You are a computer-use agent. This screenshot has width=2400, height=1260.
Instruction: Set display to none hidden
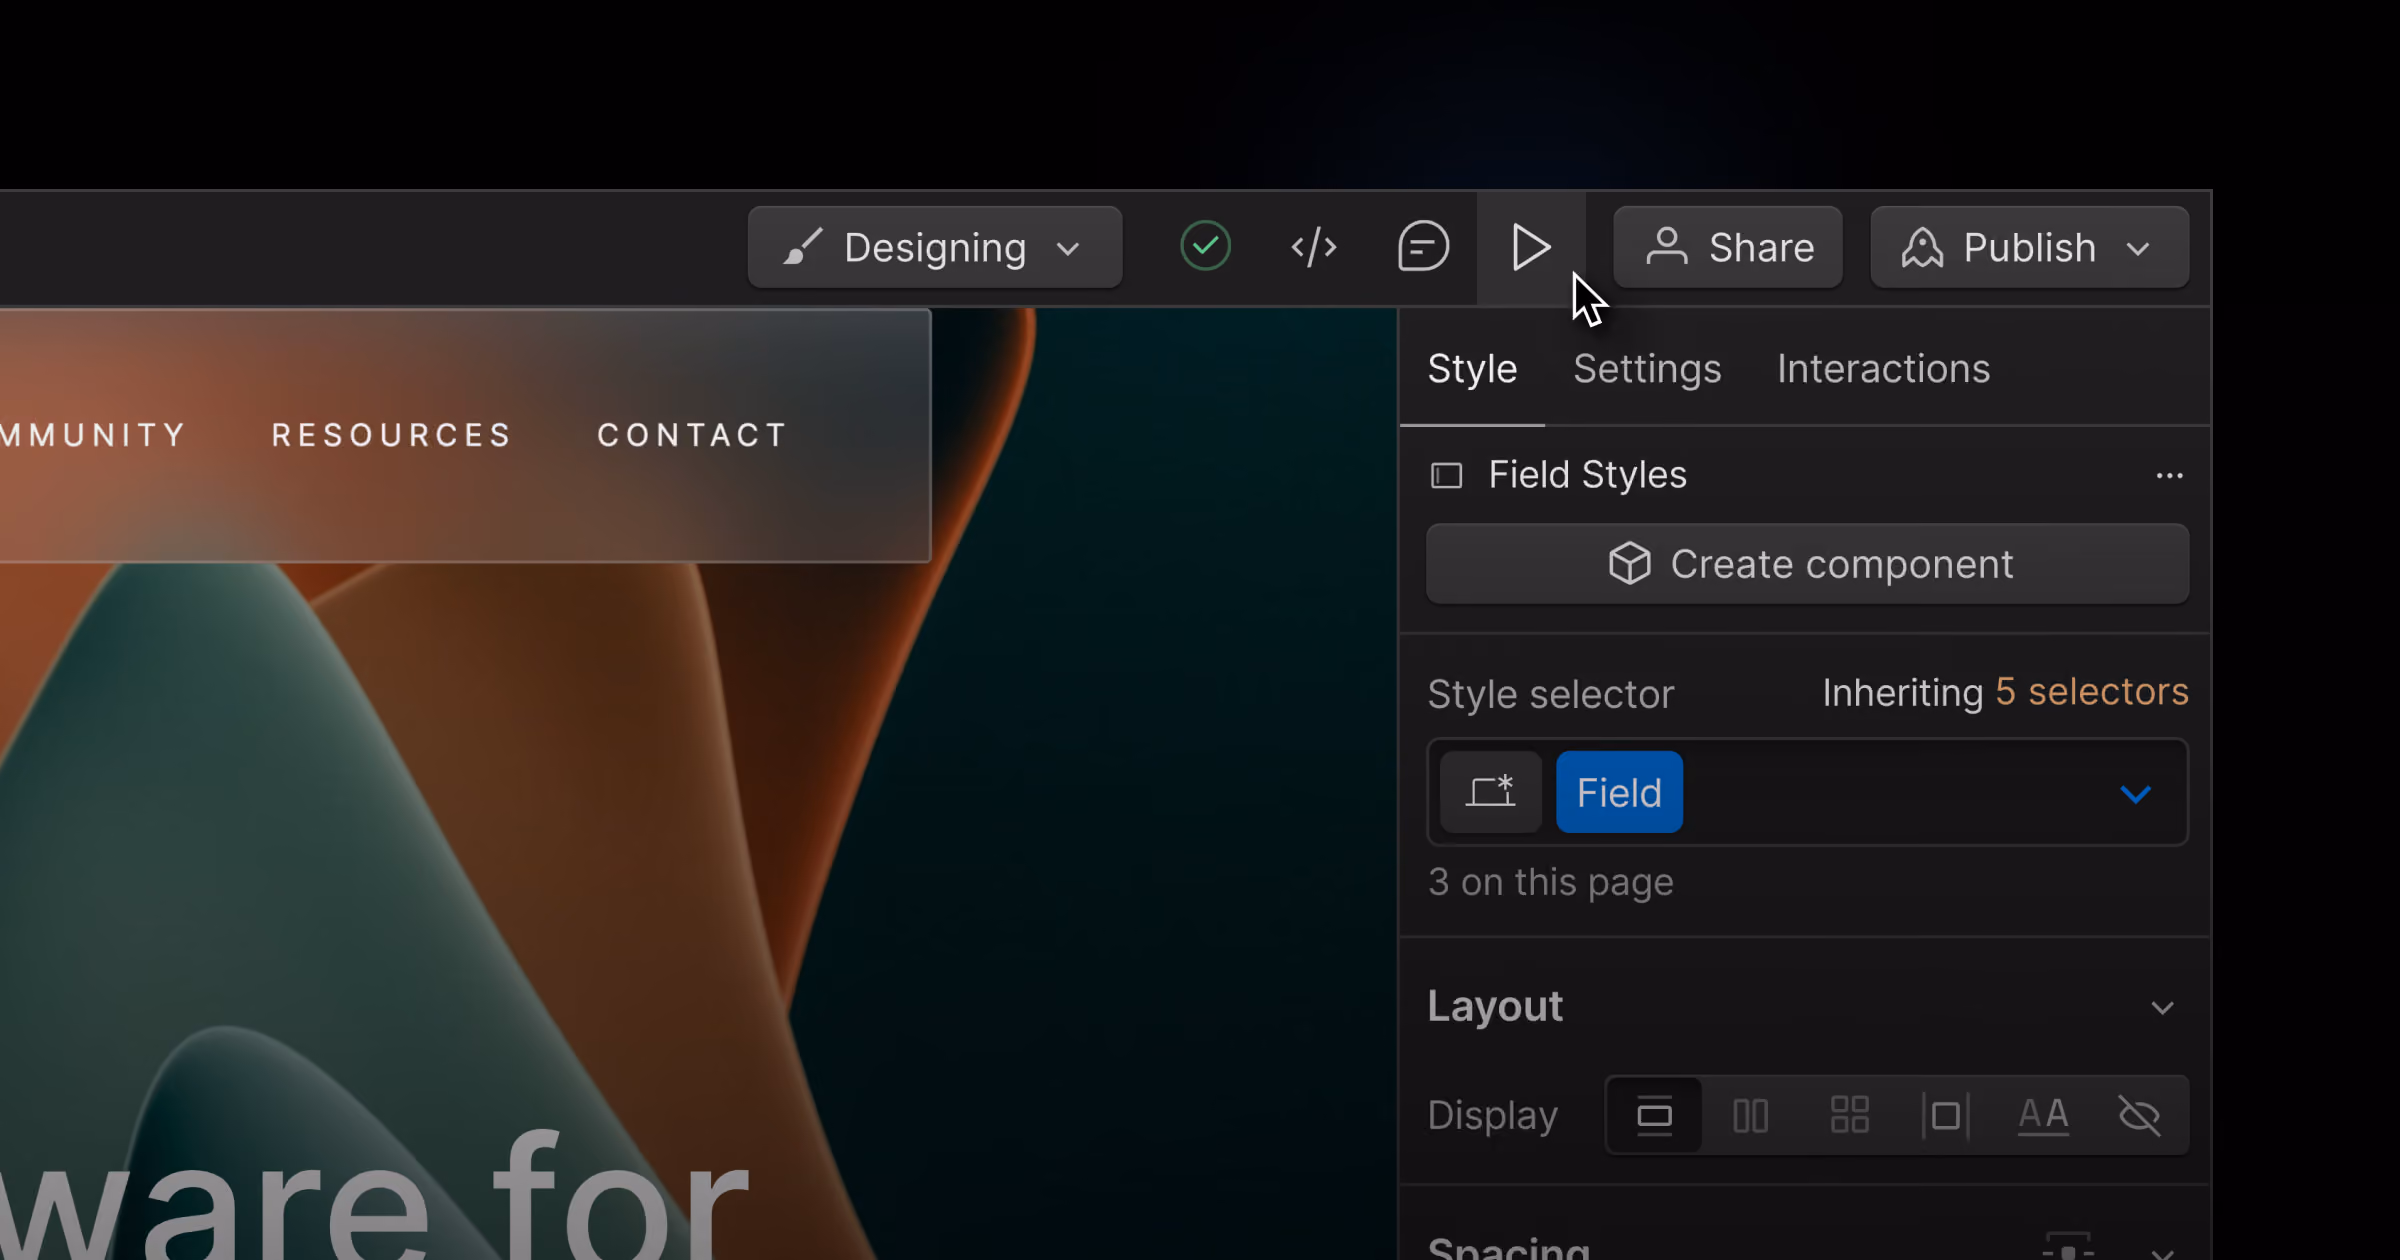pos(2140,1115)
